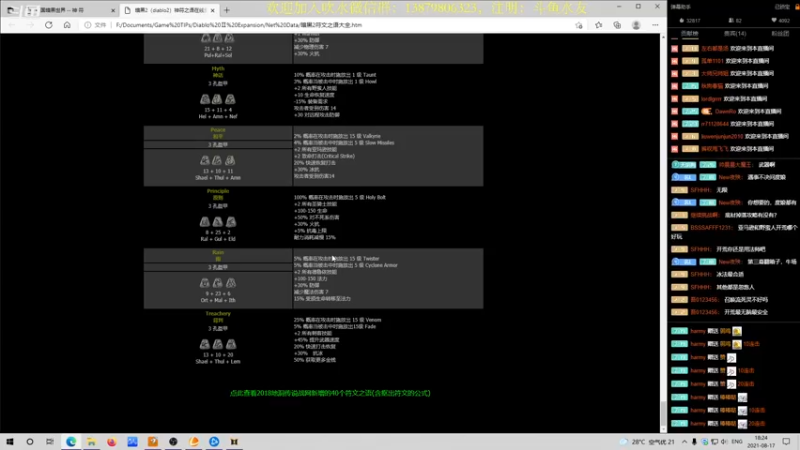Click the Peace runeword name
Screen dimensions: 800x450
218,130
